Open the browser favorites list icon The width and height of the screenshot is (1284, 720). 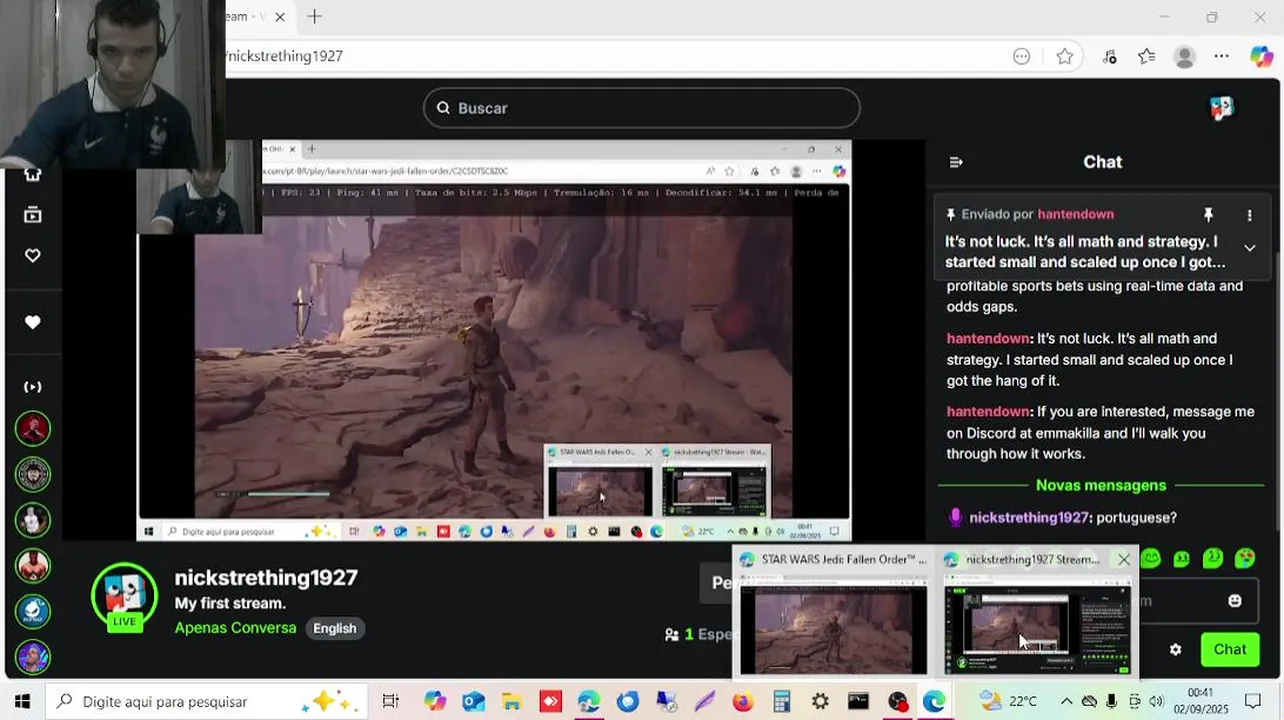click(x=1146, y=57)
